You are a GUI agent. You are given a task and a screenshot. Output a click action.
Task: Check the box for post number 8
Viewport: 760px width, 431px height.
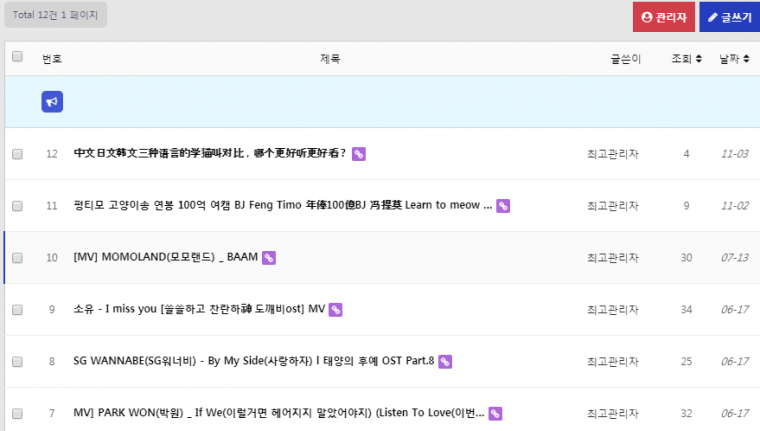point(17,362)
